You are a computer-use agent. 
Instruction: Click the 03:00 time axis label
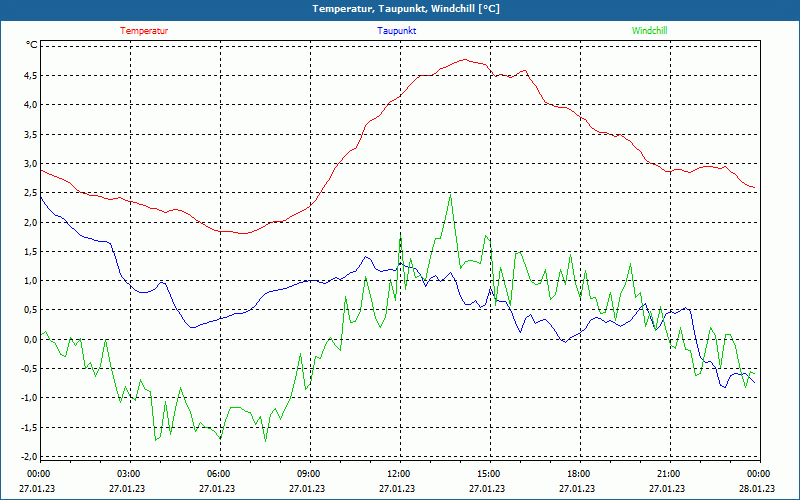click(128, 474)
